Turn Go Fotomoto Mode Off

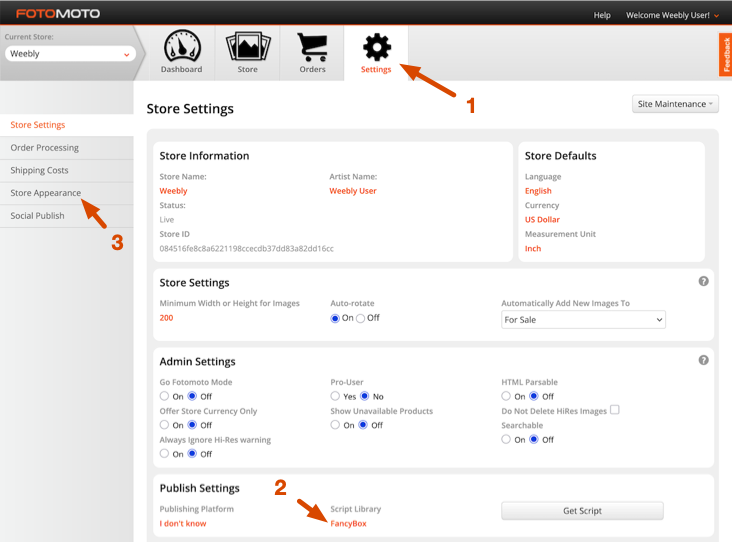click(192, 396)
